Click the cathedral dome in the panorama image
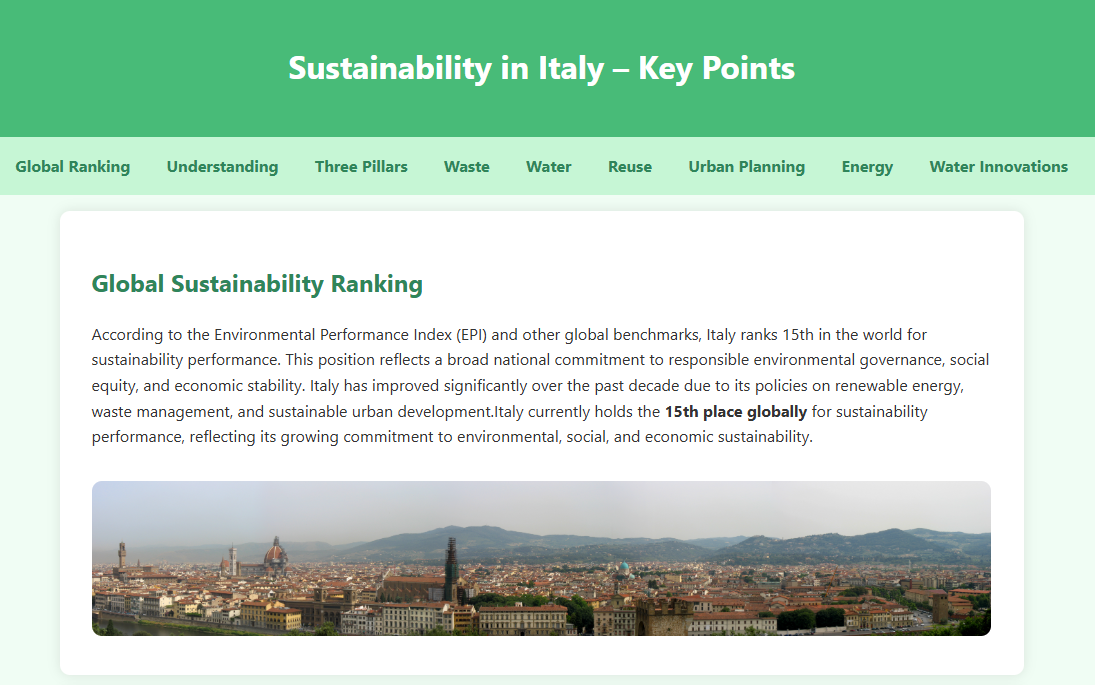This screenshot has height=685, width=1095. (x=275, y=553)
